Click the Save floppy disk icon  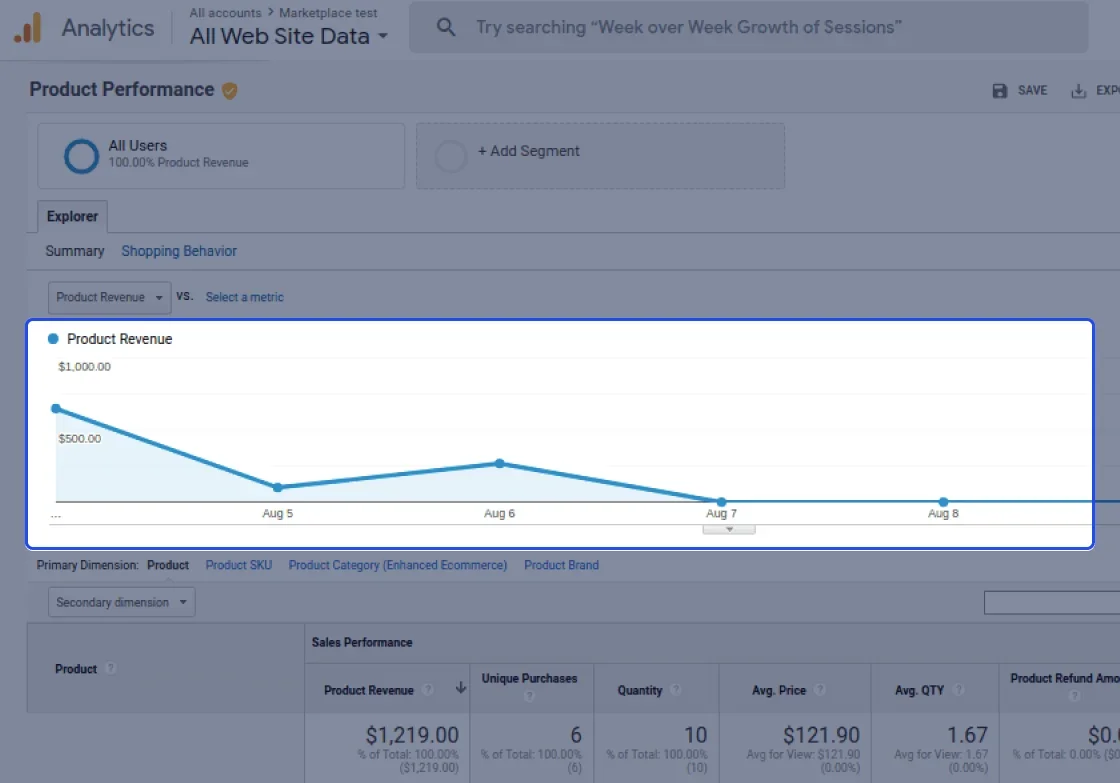tap(999, 91)
